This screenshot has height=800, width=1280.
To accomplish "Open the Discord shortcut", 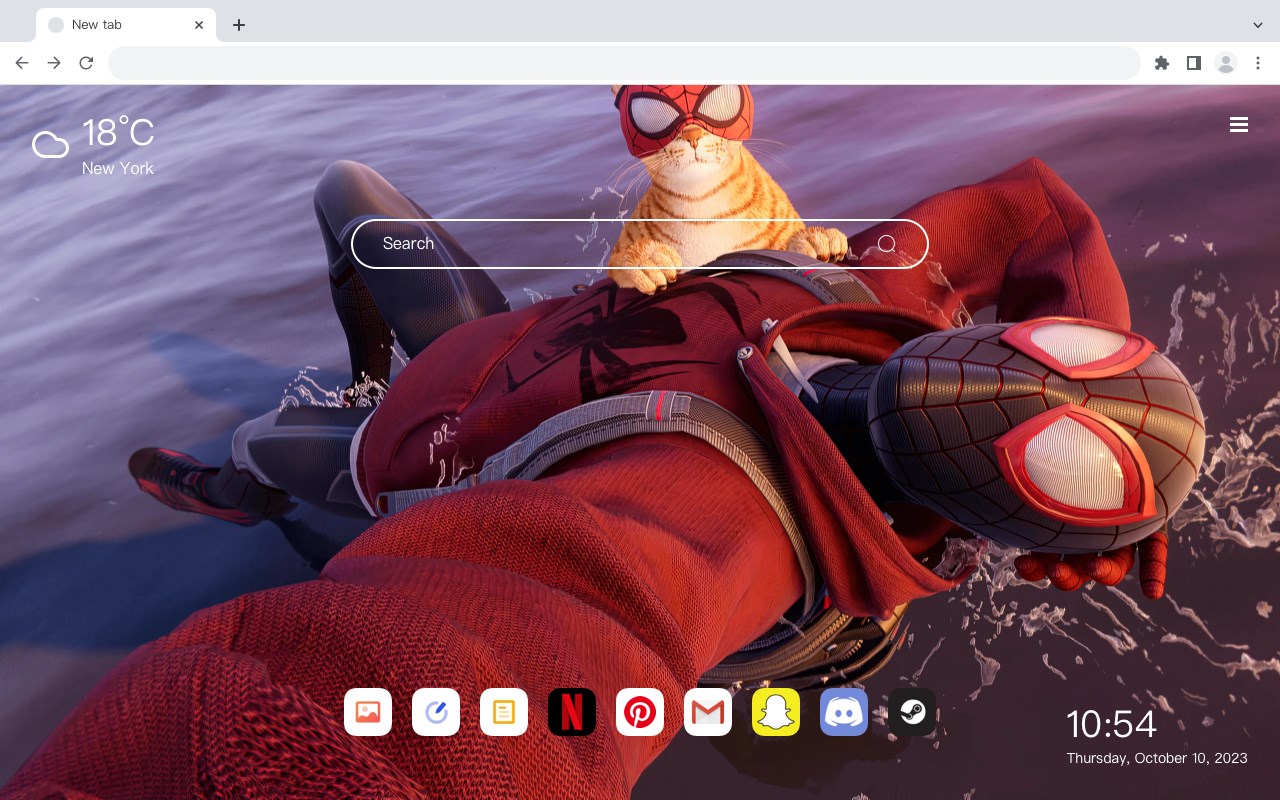I will point(844,712).
